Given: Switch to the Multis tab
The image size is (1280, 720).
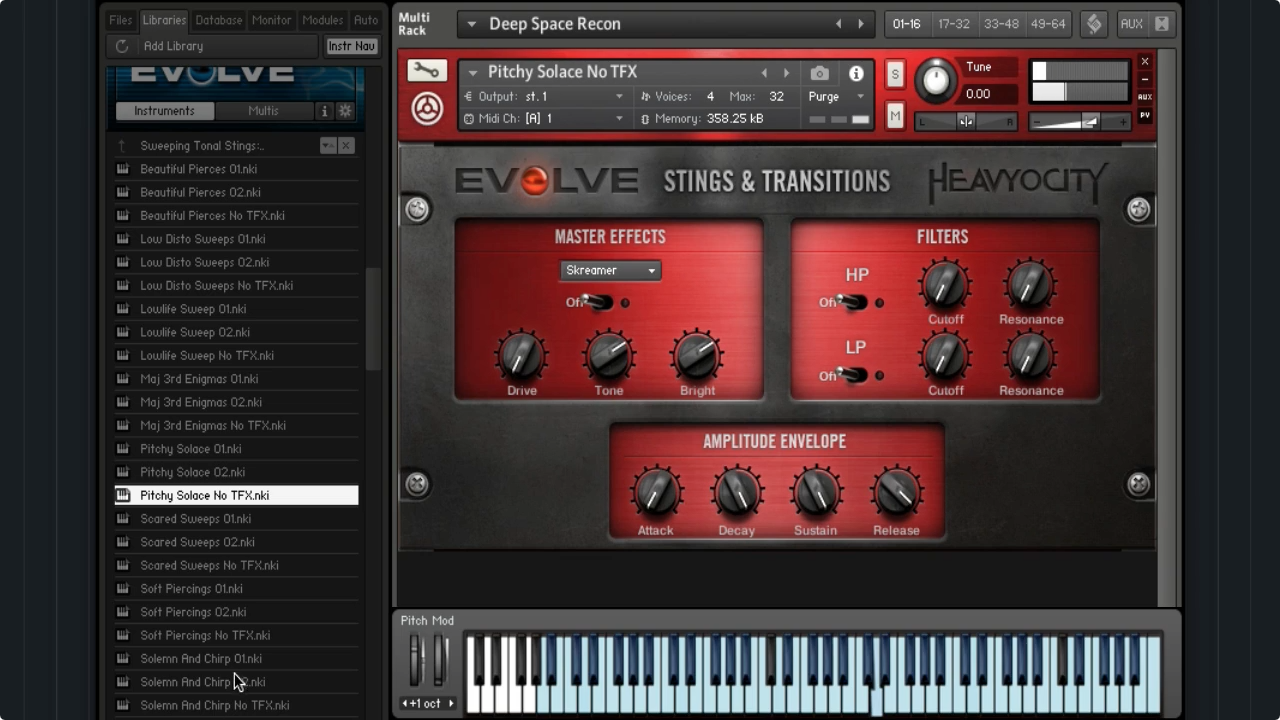Looking at the screenshot, I should 262,111.
